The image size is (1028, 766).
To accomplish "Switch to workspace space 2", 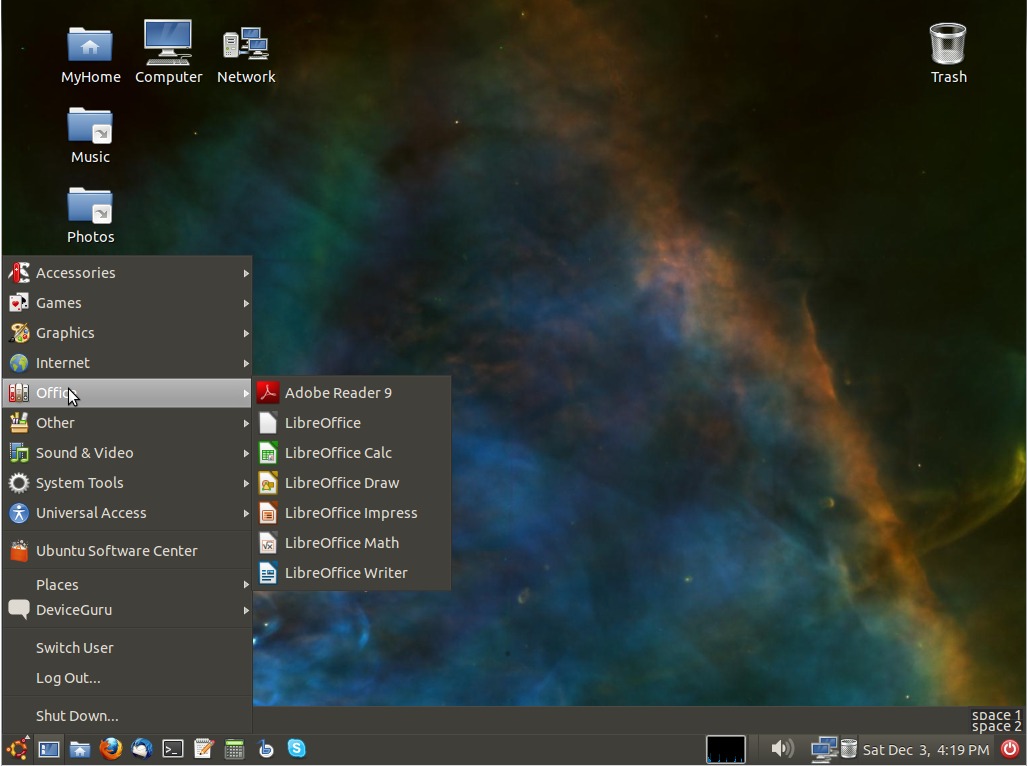I will [x=996, y=727].
